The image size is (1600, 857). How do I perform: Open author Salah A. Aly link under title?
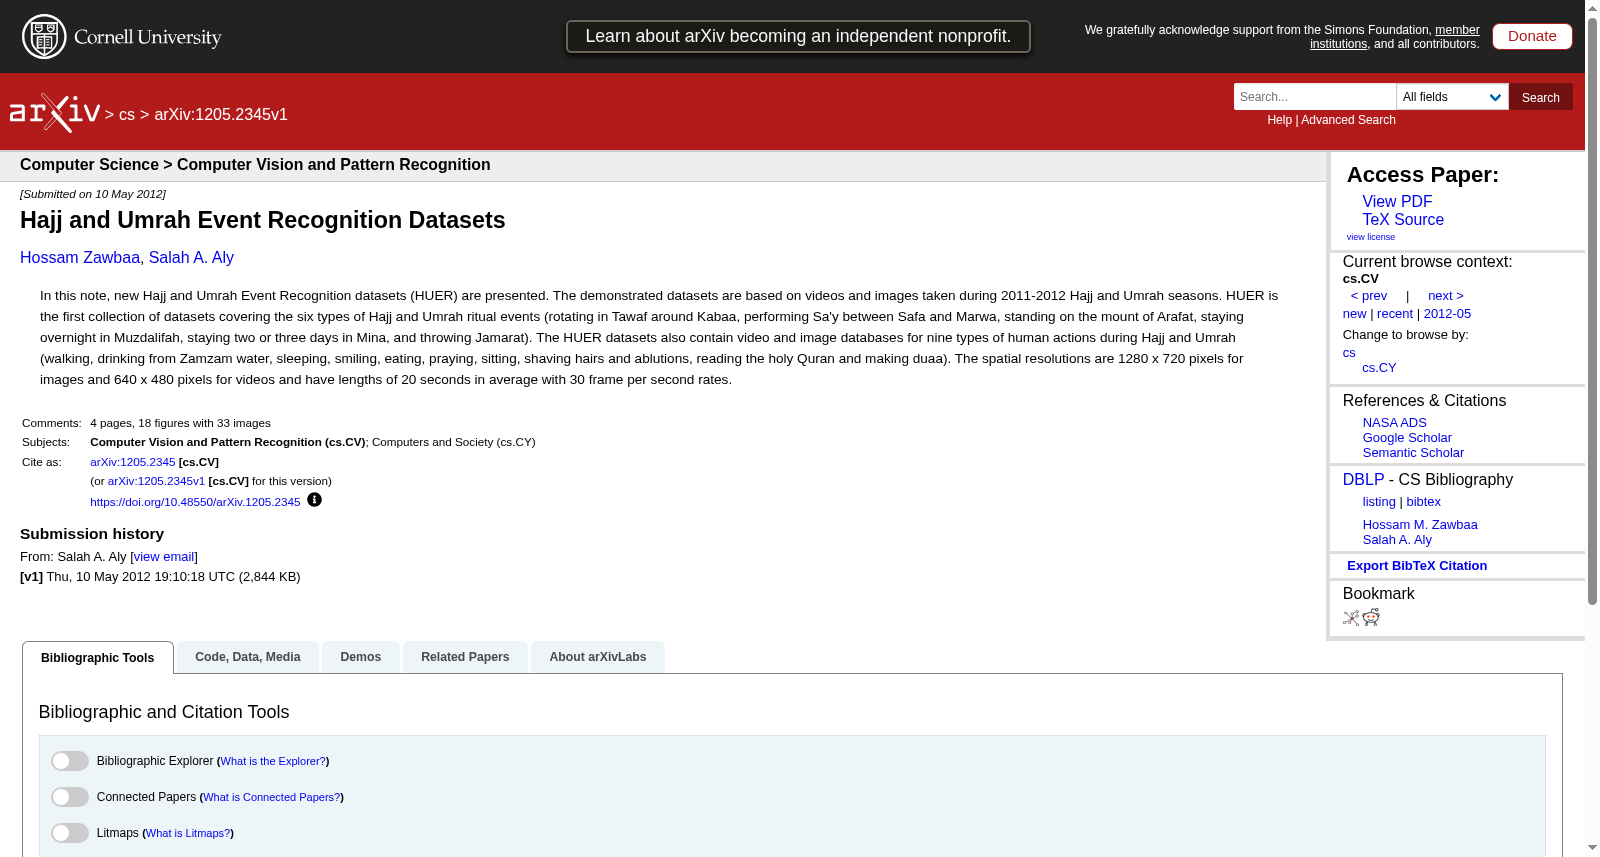[x=191, y=258]
